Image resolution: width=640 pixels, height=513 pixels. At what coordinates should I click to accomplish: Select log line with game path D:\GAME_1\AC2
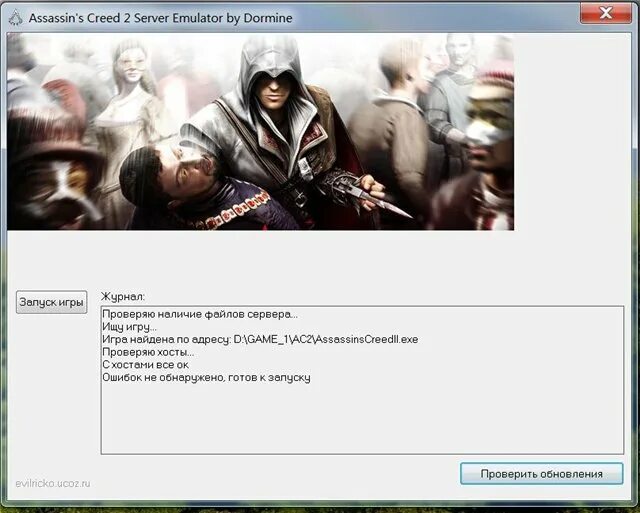coord(260,340)
